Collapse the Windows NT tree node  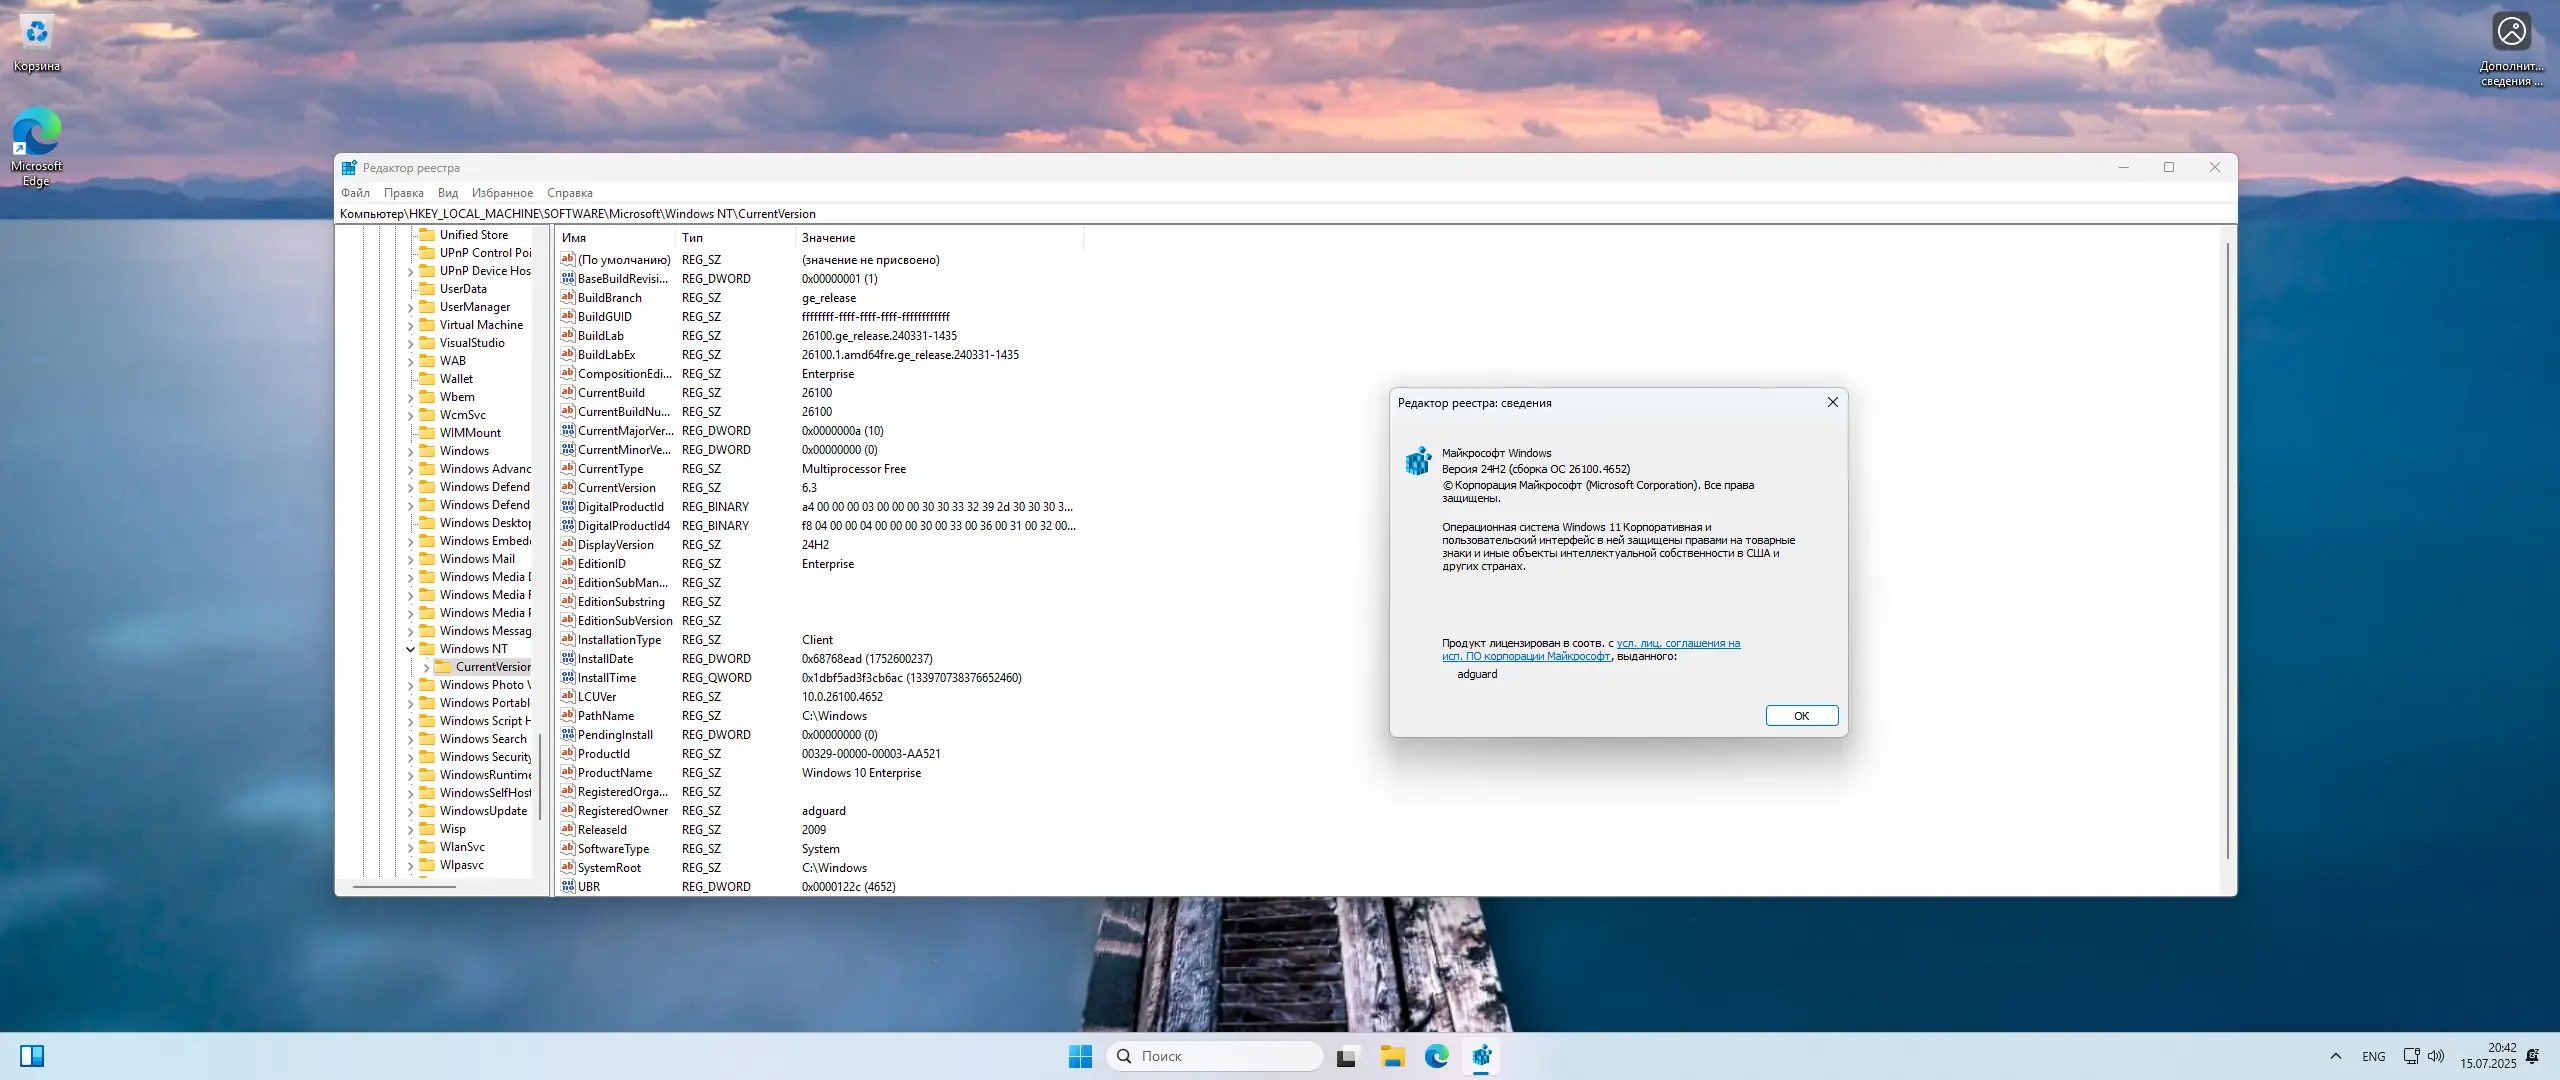coord(410,649)
